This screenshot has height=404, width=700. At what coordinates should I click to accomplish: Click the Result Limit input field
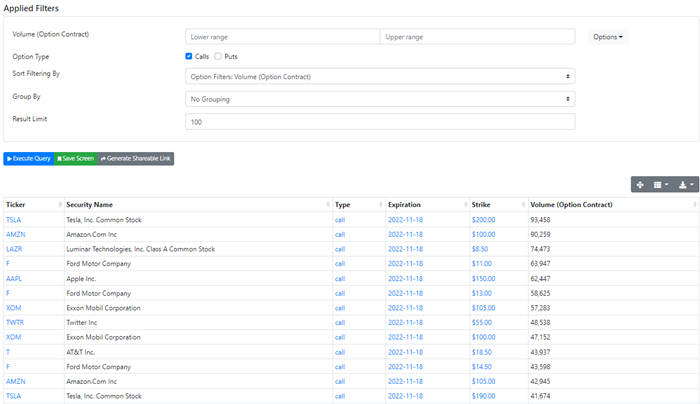click(380, 121)
